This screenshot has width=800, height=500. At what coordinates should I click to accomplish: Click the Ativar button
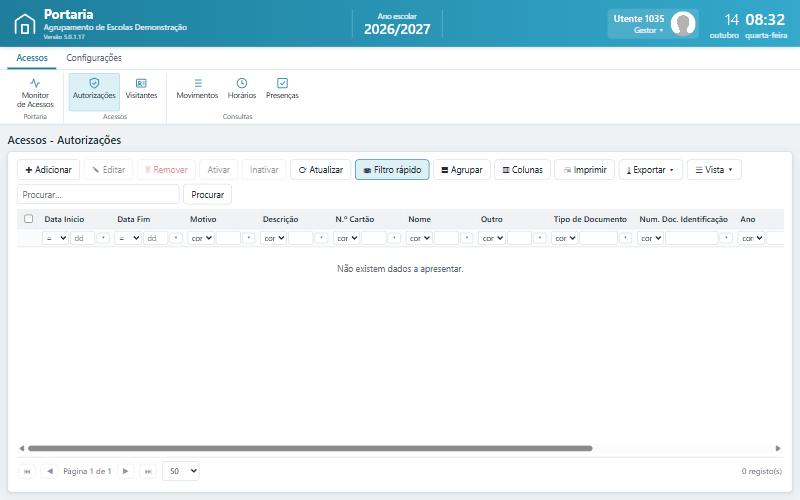[x=218, y=169]
